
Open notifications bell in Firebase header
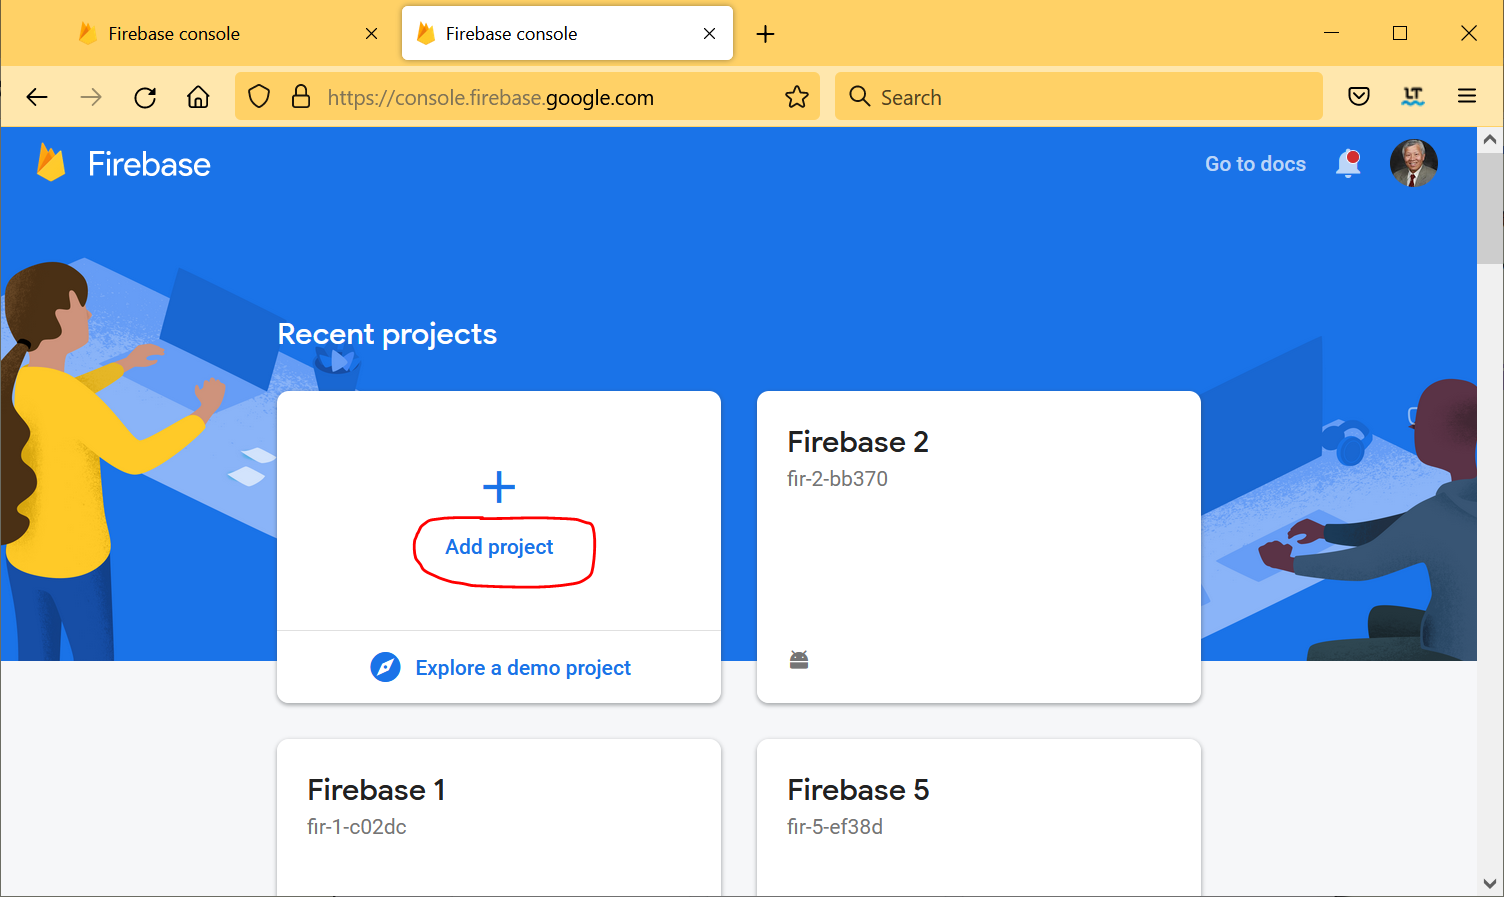click(1348, 163)
